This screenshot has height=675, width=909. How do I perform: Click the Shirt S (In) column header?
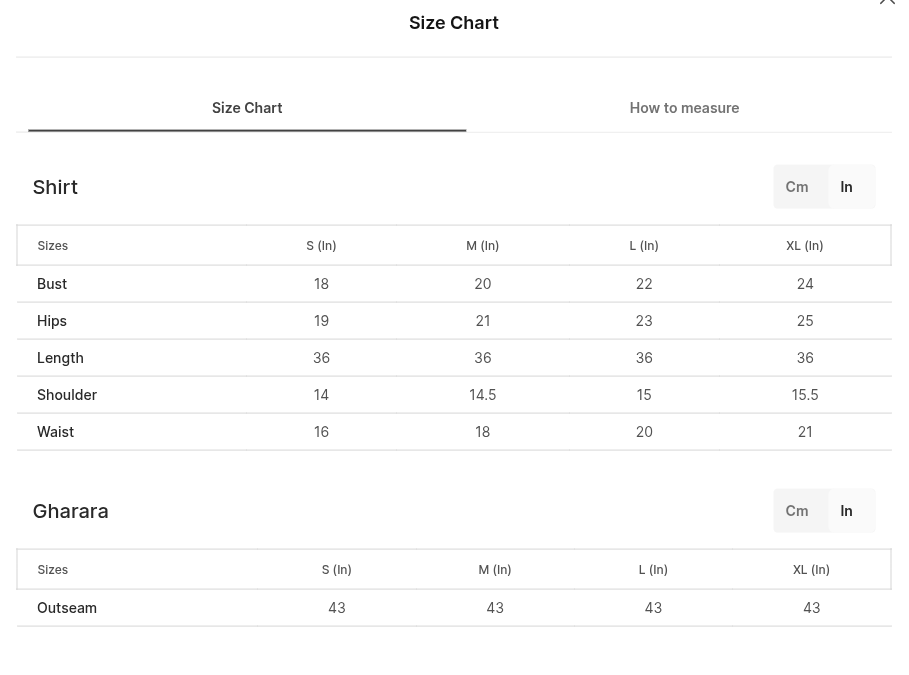click(x=321, y=245)
